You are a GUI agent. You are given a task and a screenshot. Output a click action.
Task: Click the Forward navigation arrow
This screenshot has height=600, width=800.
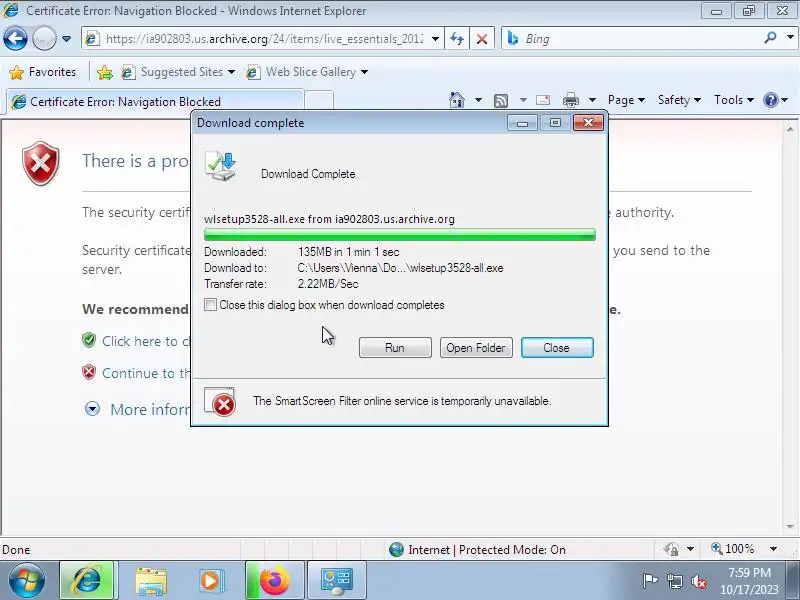coord(44,38)
